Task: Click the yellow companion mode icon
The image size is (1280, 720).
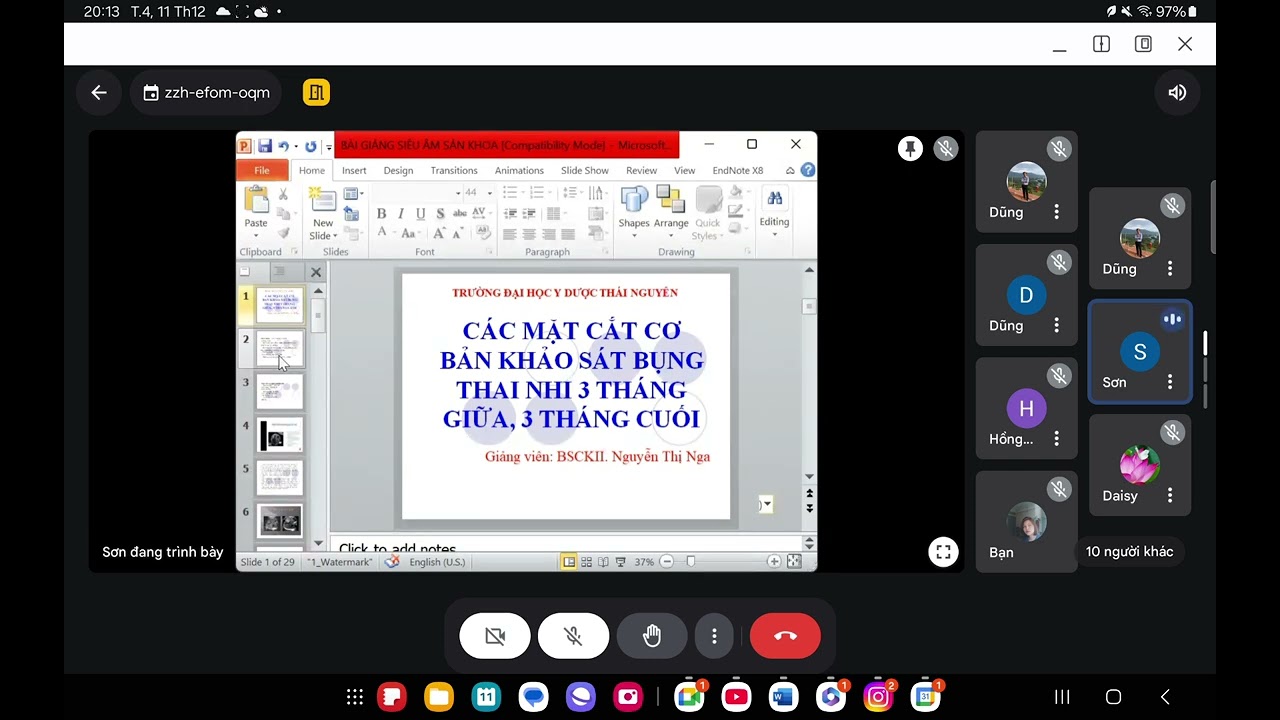Action: click(x=316, y=92)
